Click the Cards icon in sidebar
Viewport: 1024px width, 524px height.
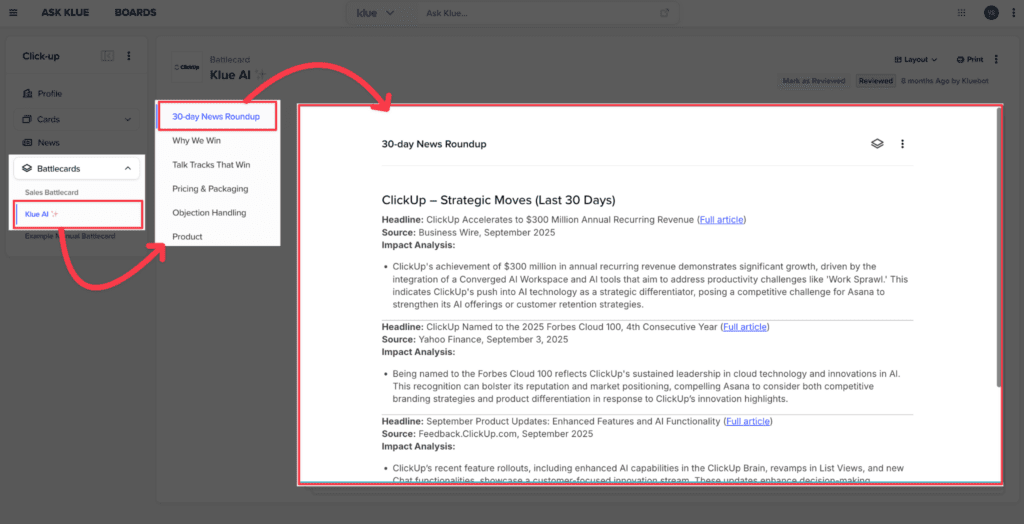tap(27, 120)
